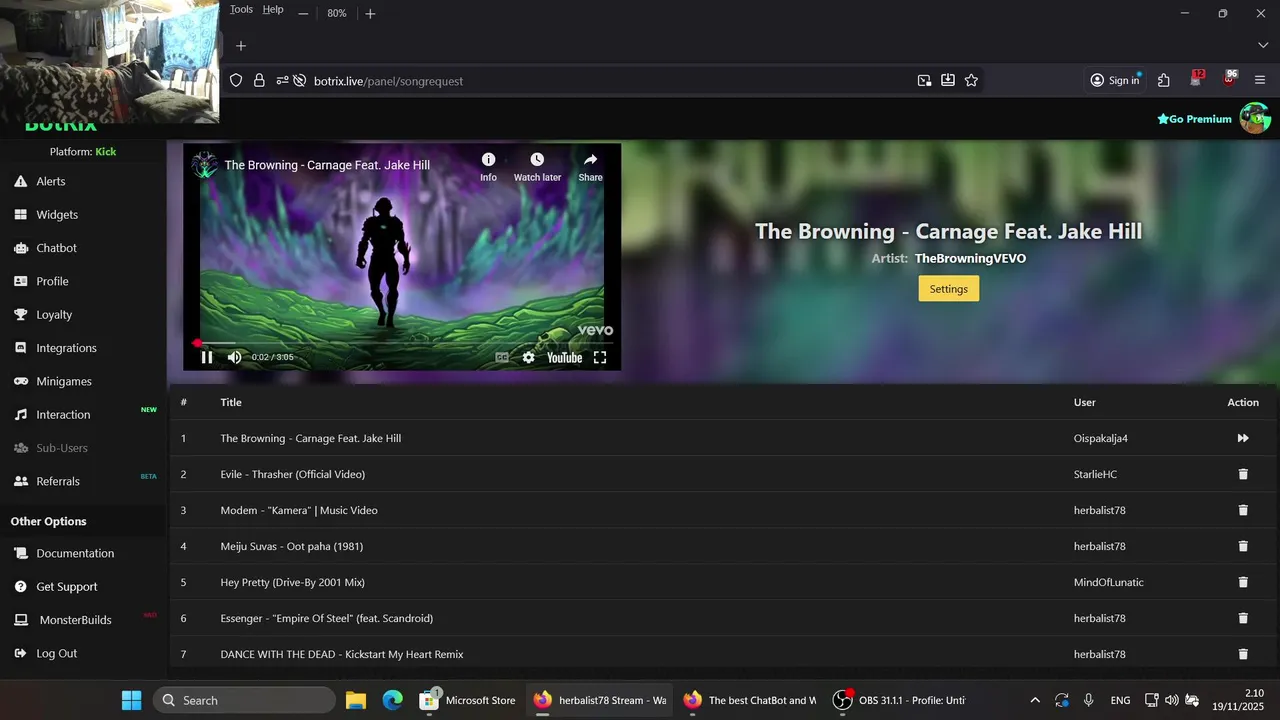Open the Firefox hamburger application menu

(x=1260, y=80)
